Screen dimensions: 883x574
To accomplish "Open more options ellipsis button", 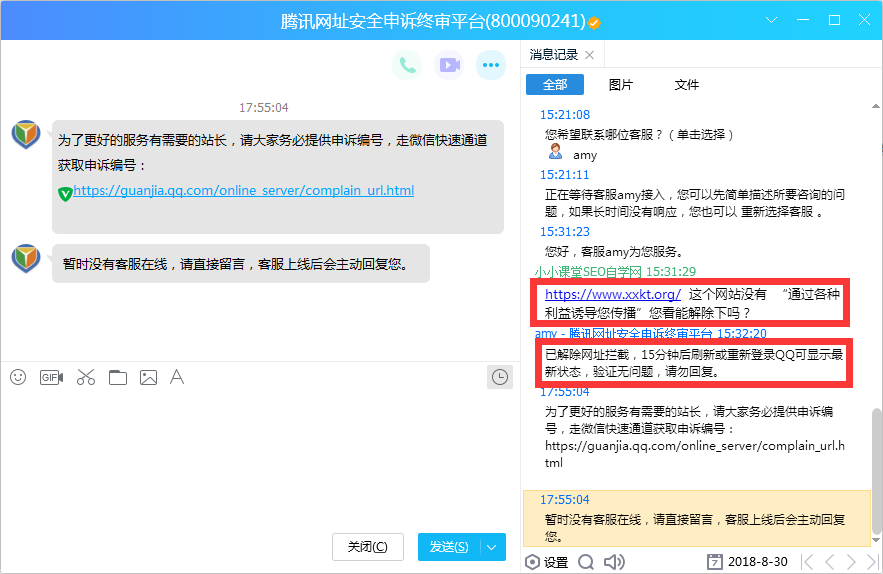I will [490, 65].
